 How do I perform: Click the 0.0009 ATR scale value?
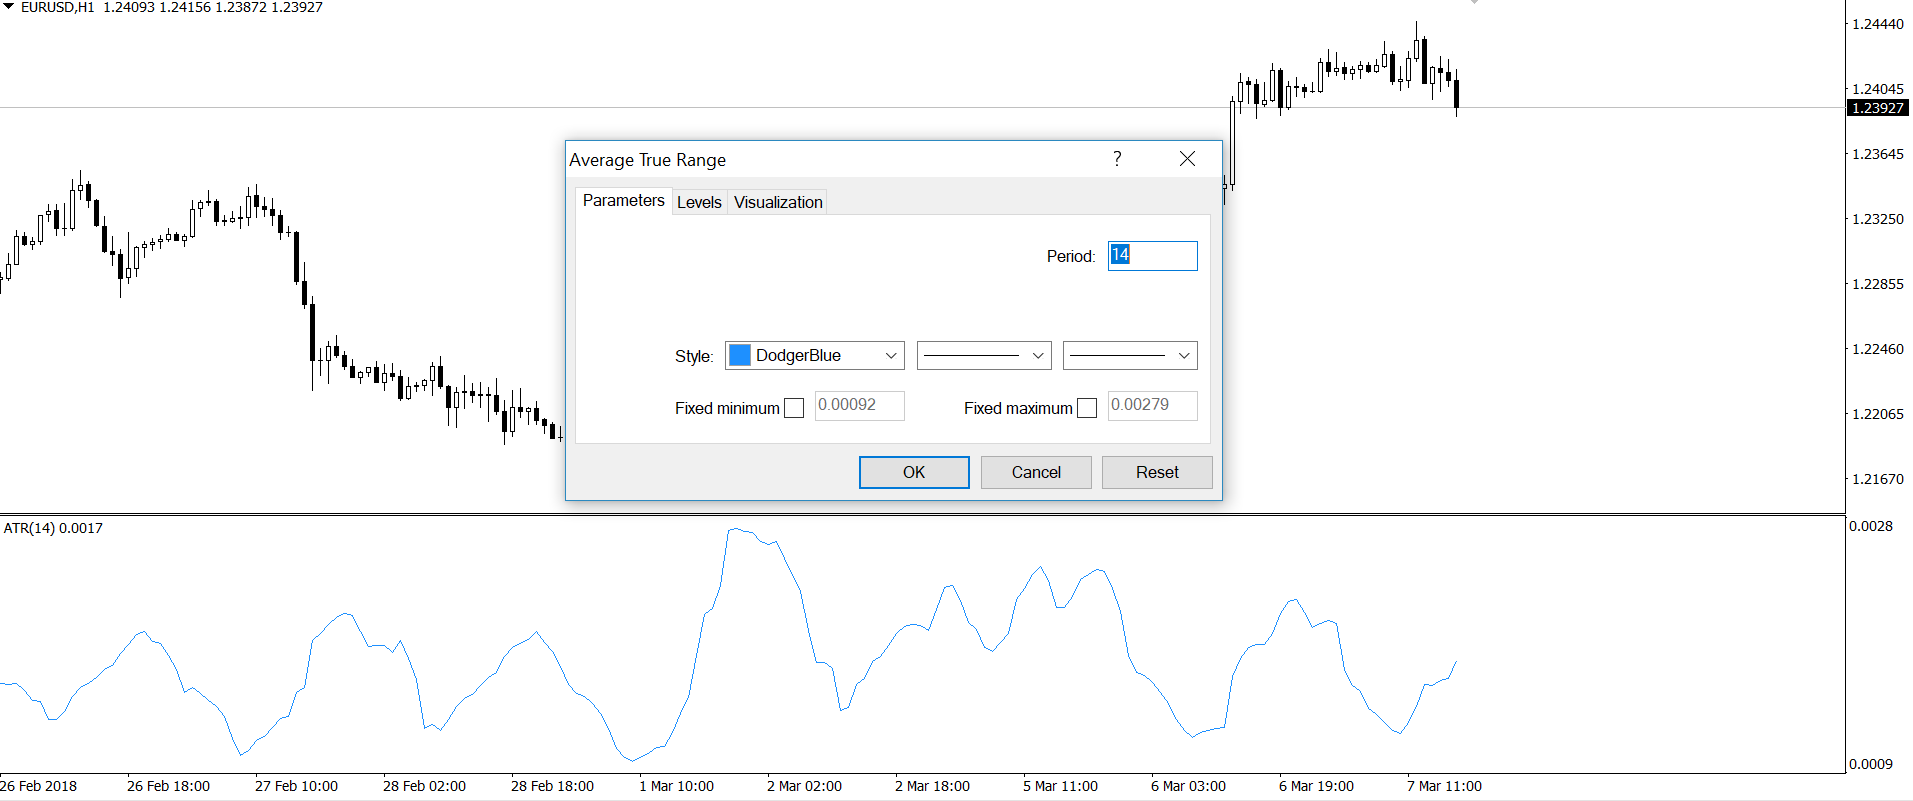1870,764
